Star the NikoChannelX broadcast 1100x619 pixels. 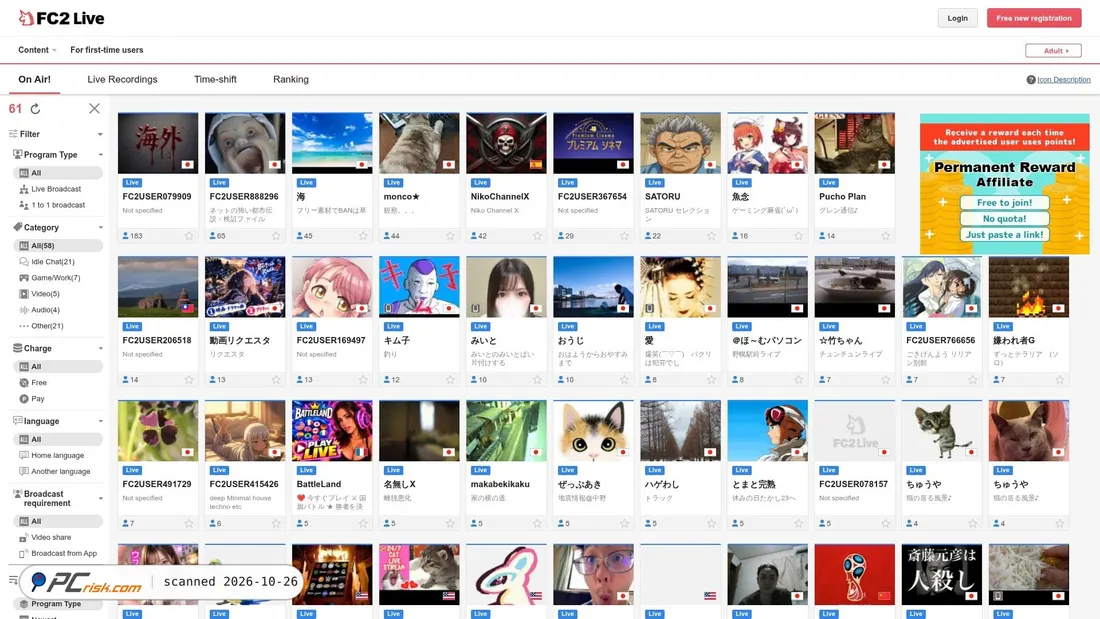[x=537, y=236]
